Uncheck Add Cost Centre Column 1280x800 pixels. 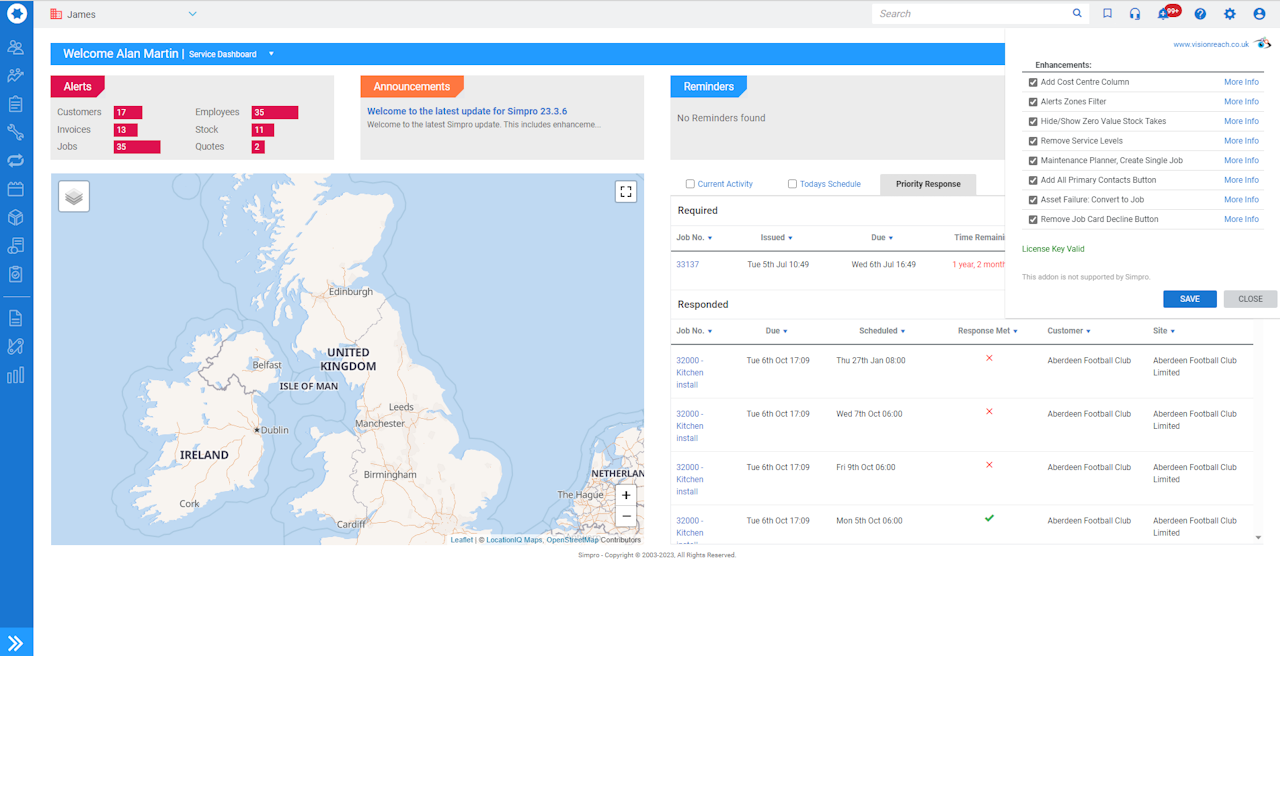[1033, 82]
